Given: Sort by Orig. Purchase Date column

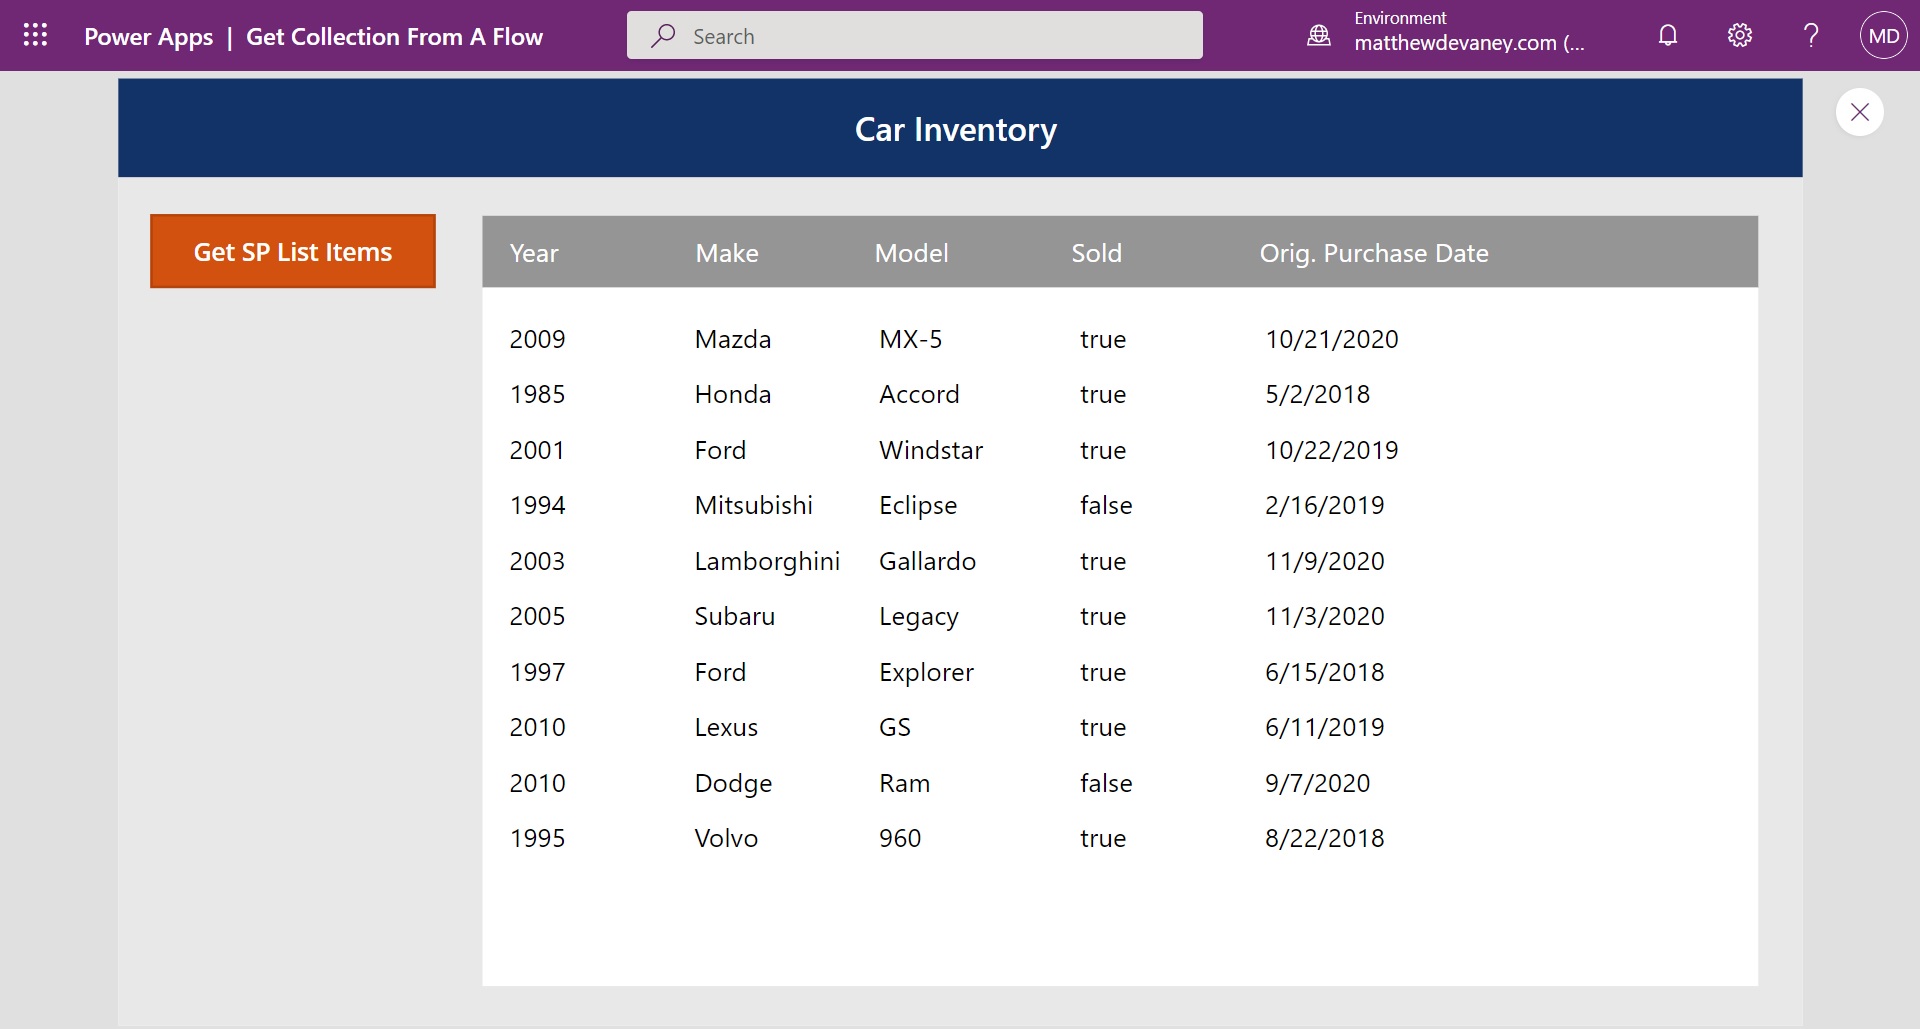Looking at the screenshot, I should pyautogui.click(x=1374, y=253).
